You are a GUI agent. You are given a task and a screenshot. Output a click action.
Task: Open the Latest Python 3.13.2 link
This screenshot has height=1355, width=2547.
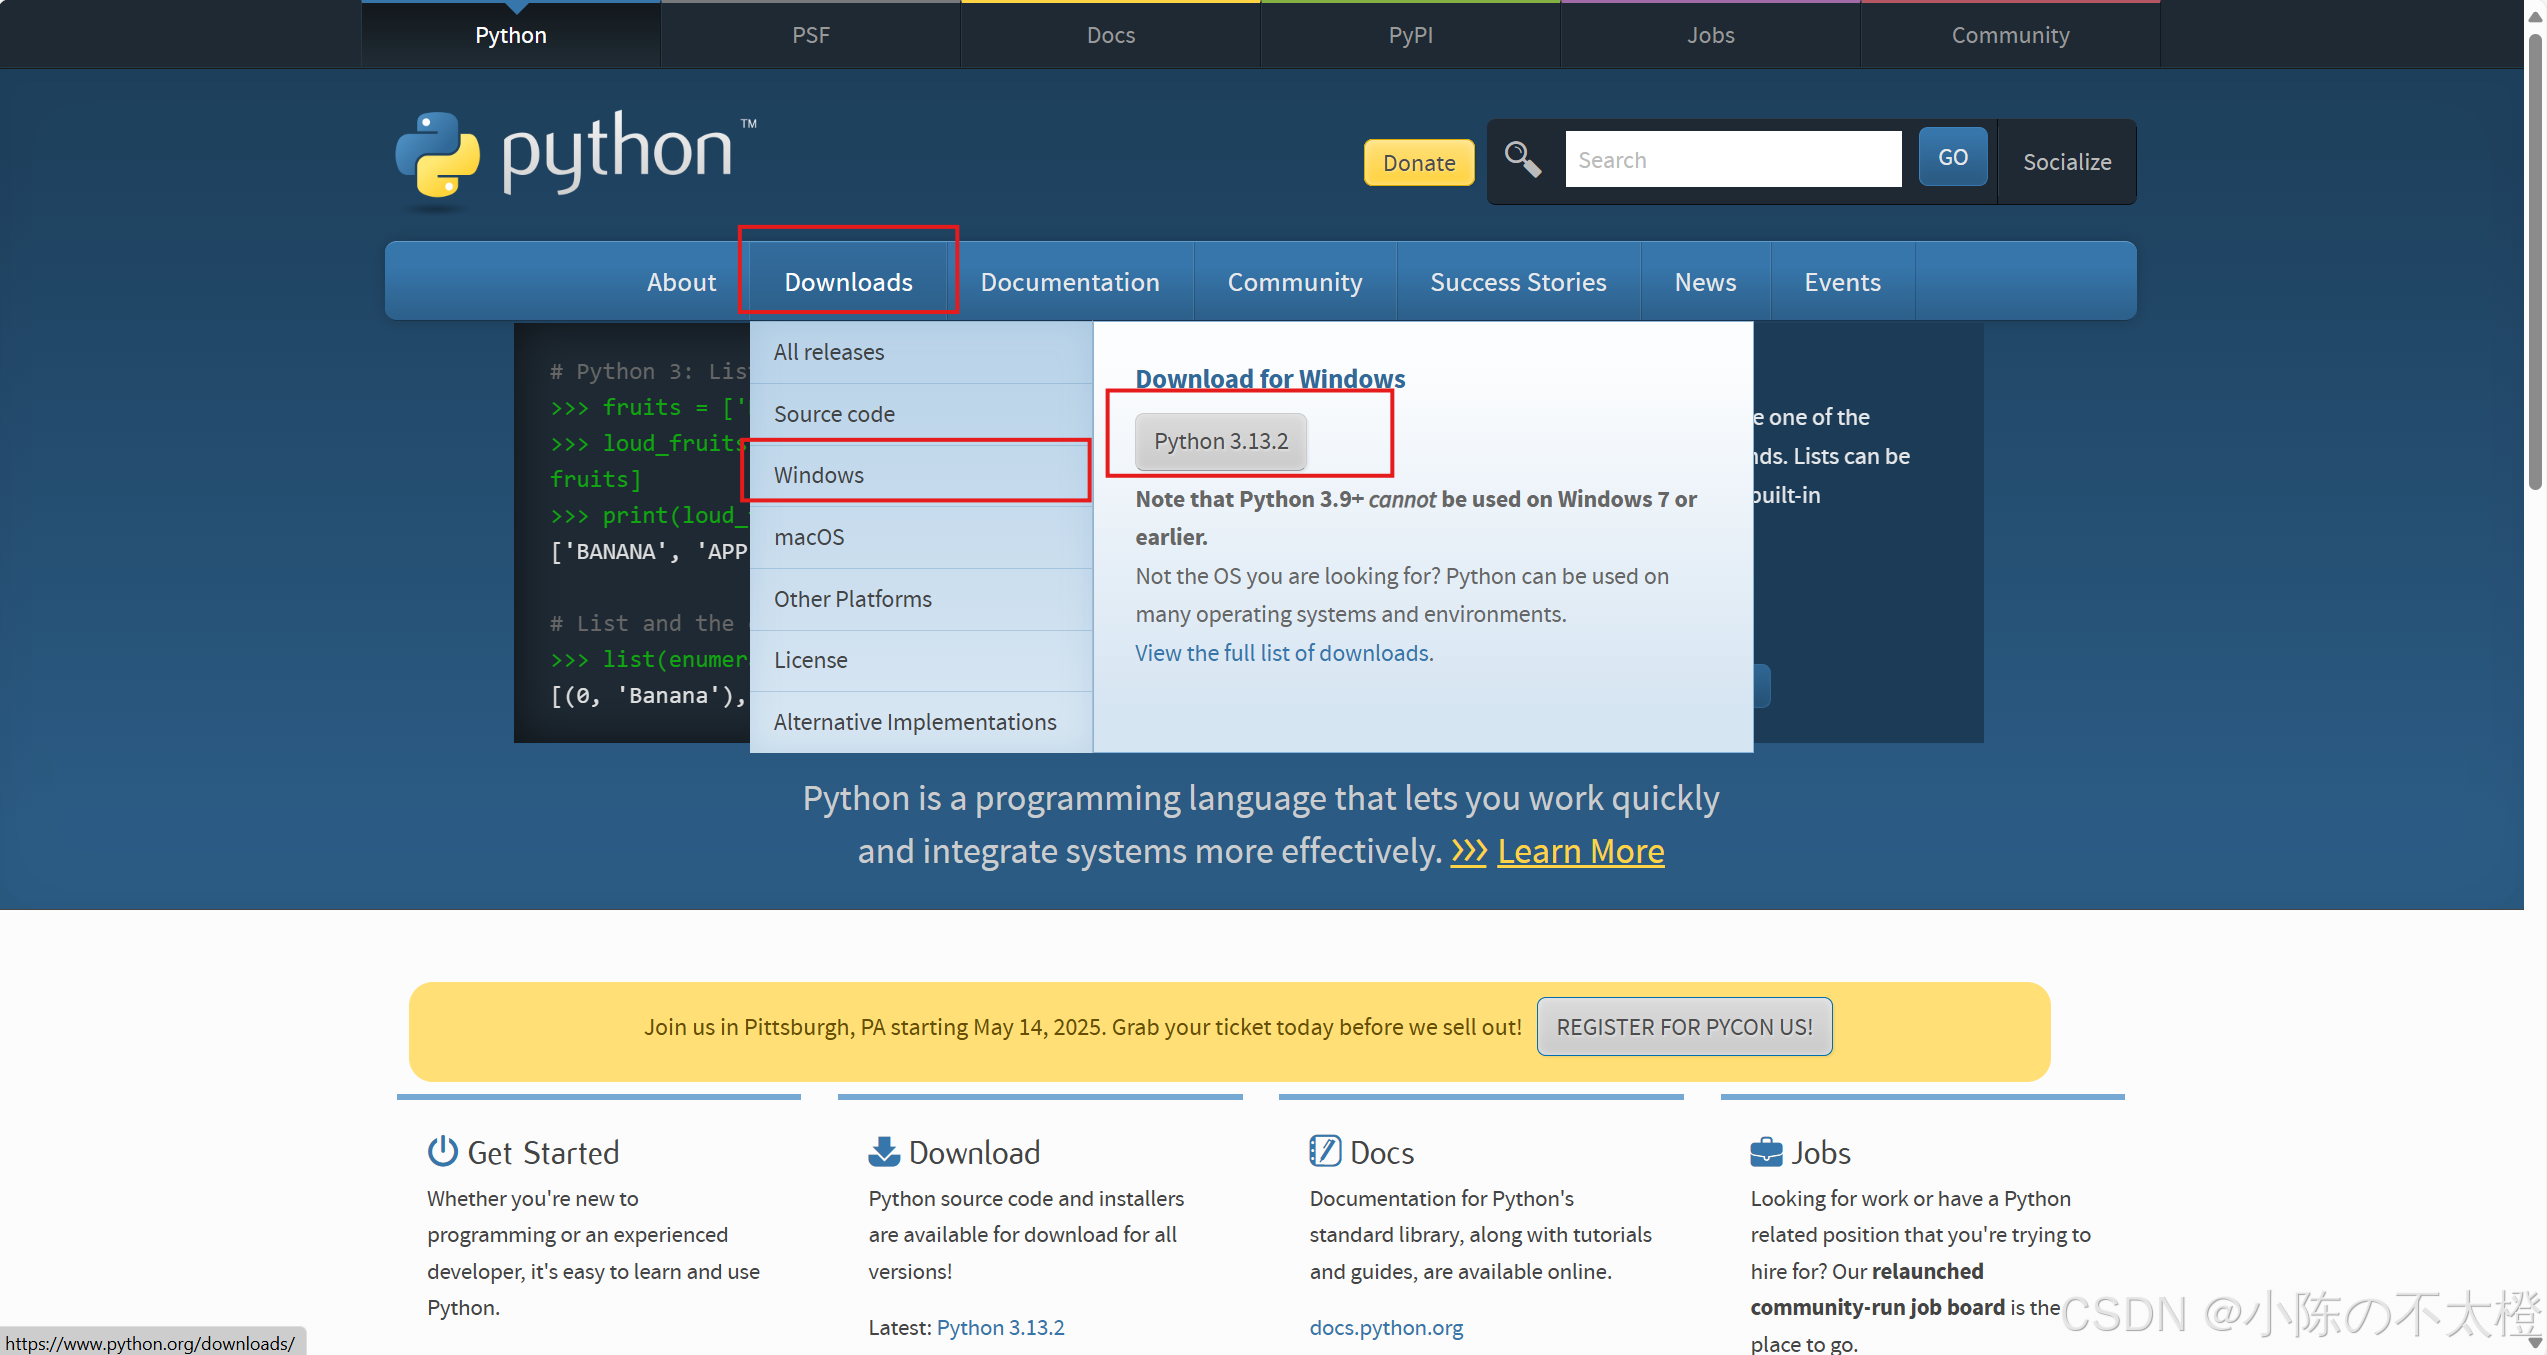(x=1000, y=1327)
